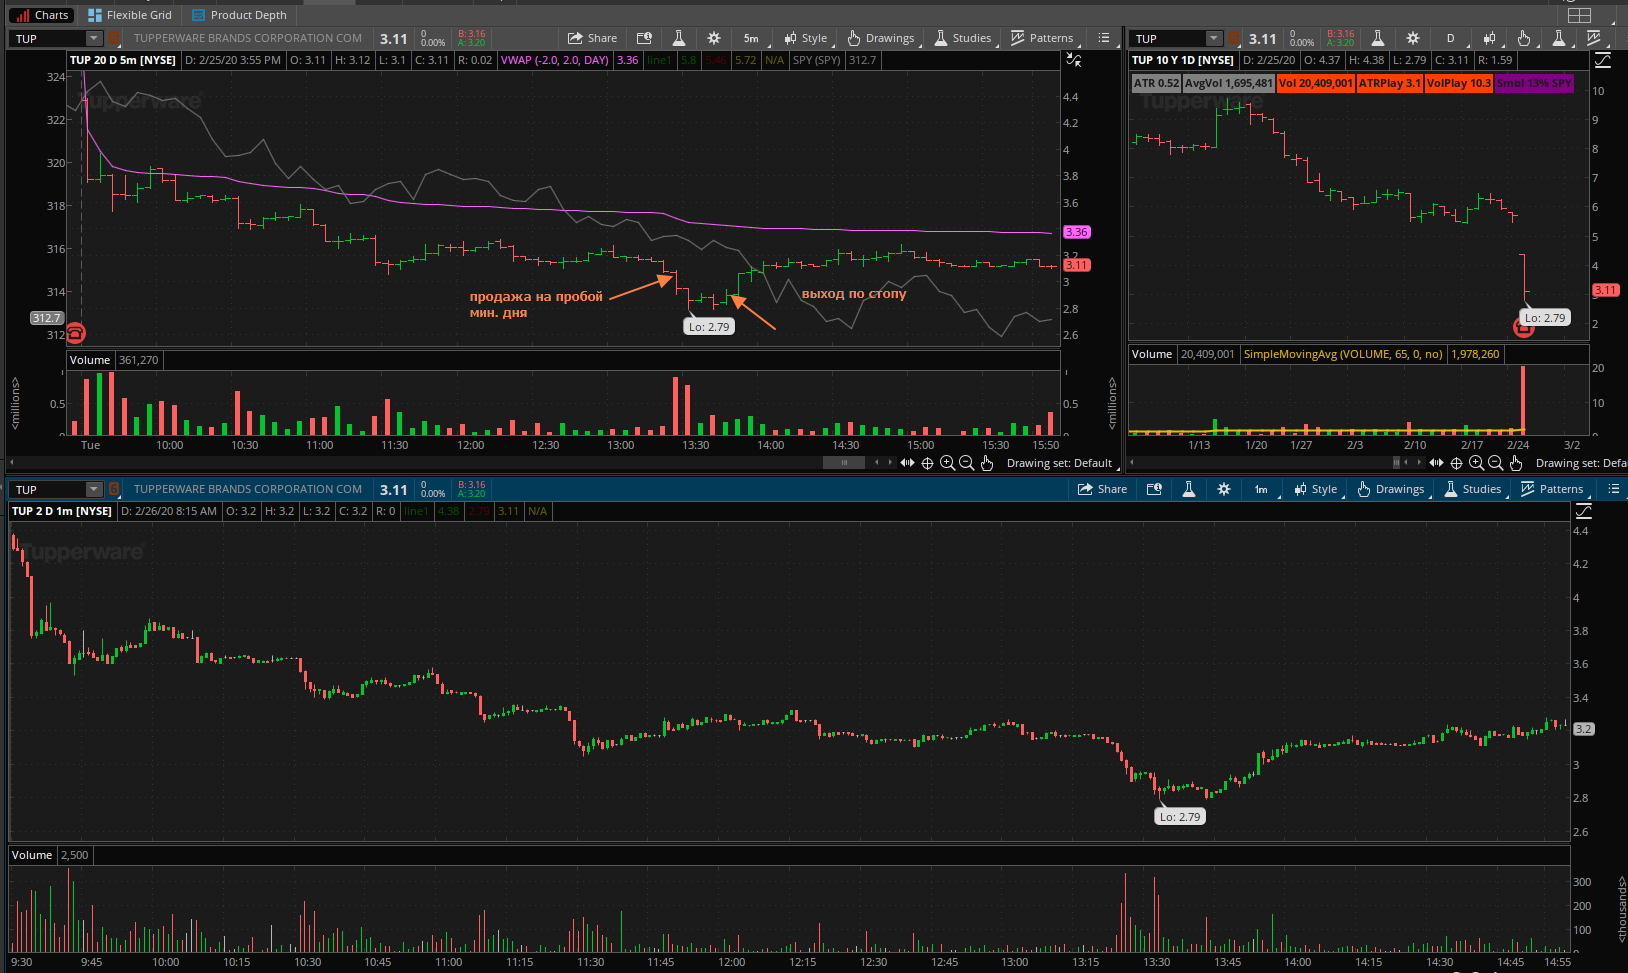This screenshot has width=1628, height=973.
Task: Open the fundamentals info icon in 5m chart toolbar
Action: coord(645,38)
